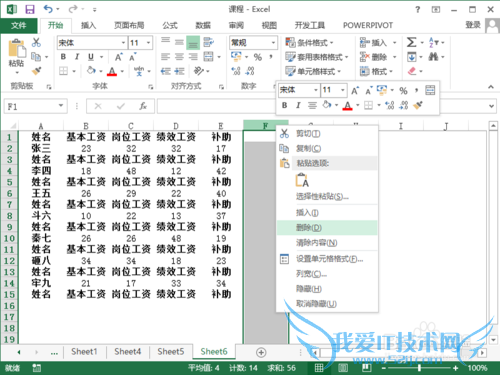Viewport: 500px width, 375px height.
Task: Switch to the Sheet5 tab
Action: click(x=171, y=352)
